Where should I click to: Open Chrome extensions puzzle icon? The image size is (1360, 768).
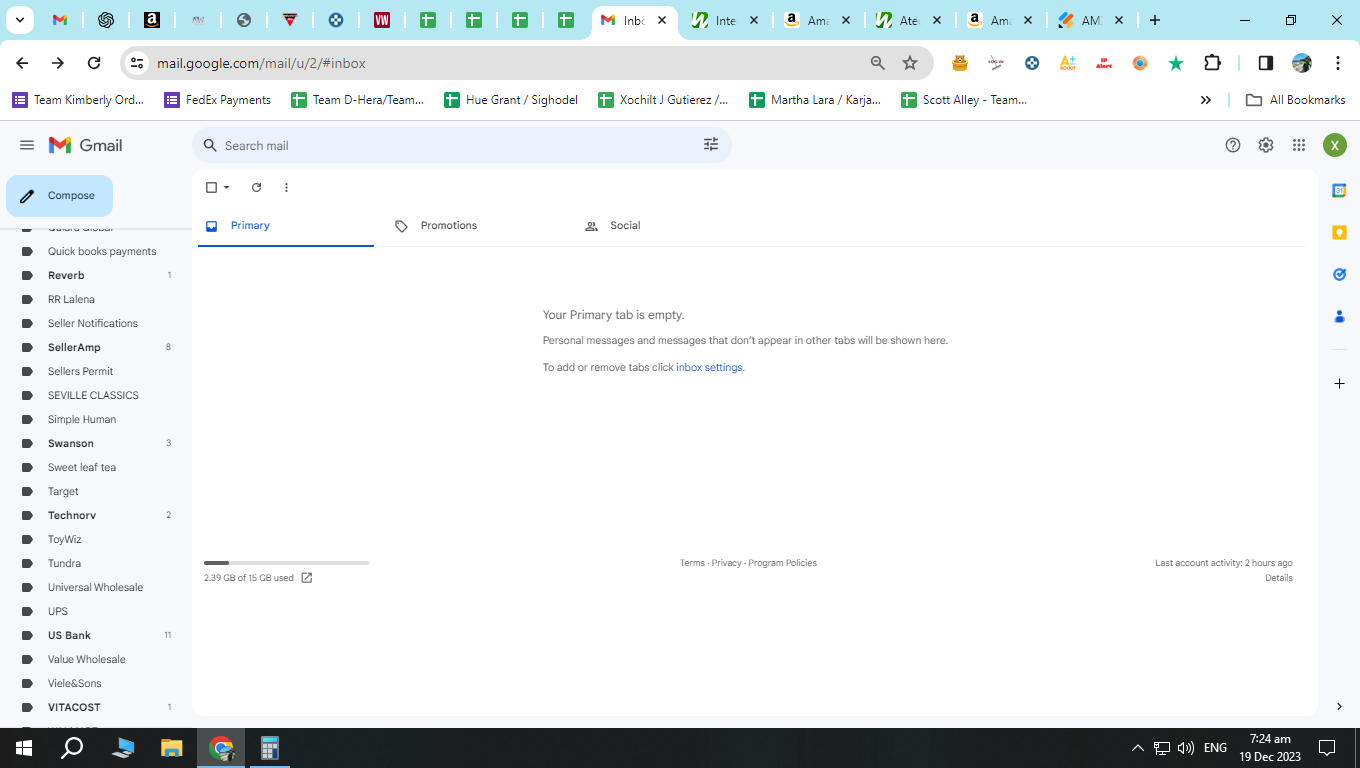[x=1212, y=63]
